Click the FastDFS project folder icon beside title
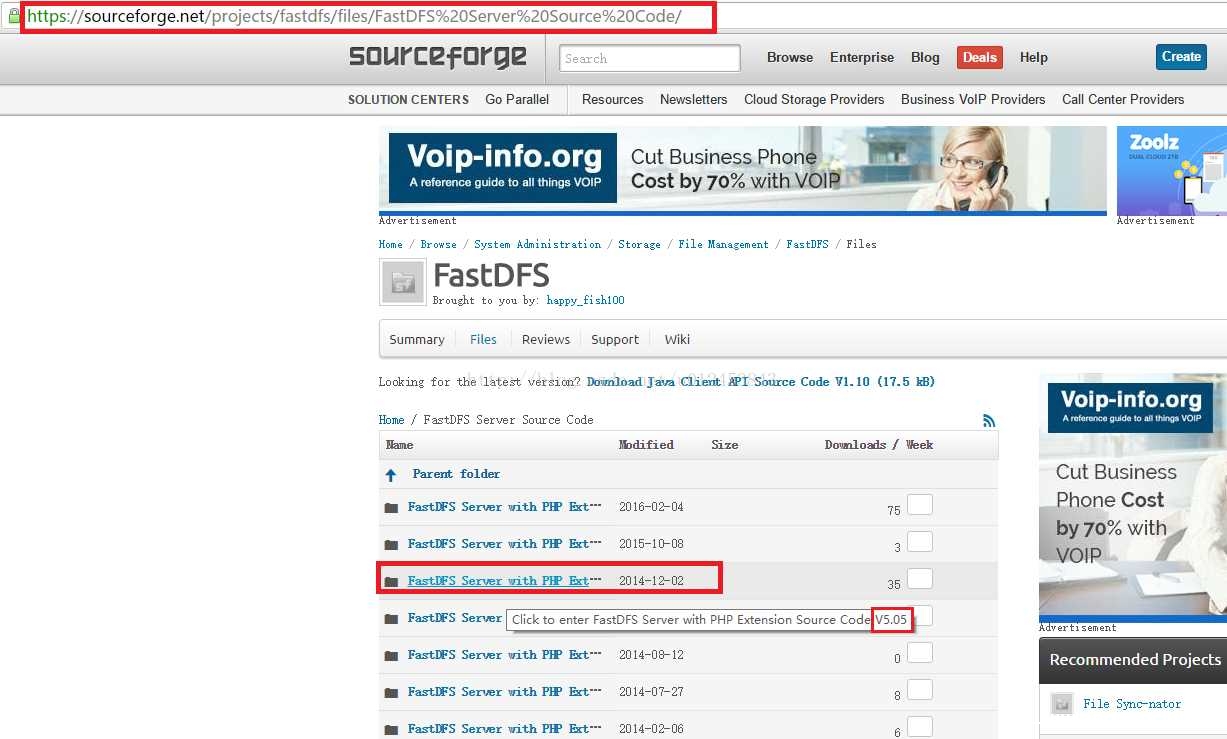The height and width of the screenshot is (739, 1227). click(x=403, y=281)
